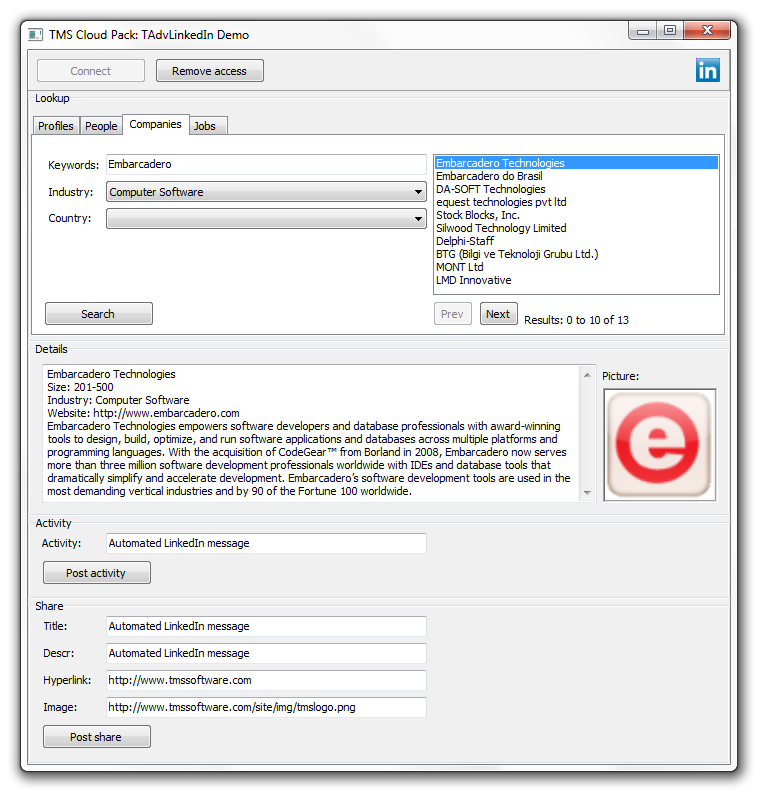Click the Post share button

96,737
